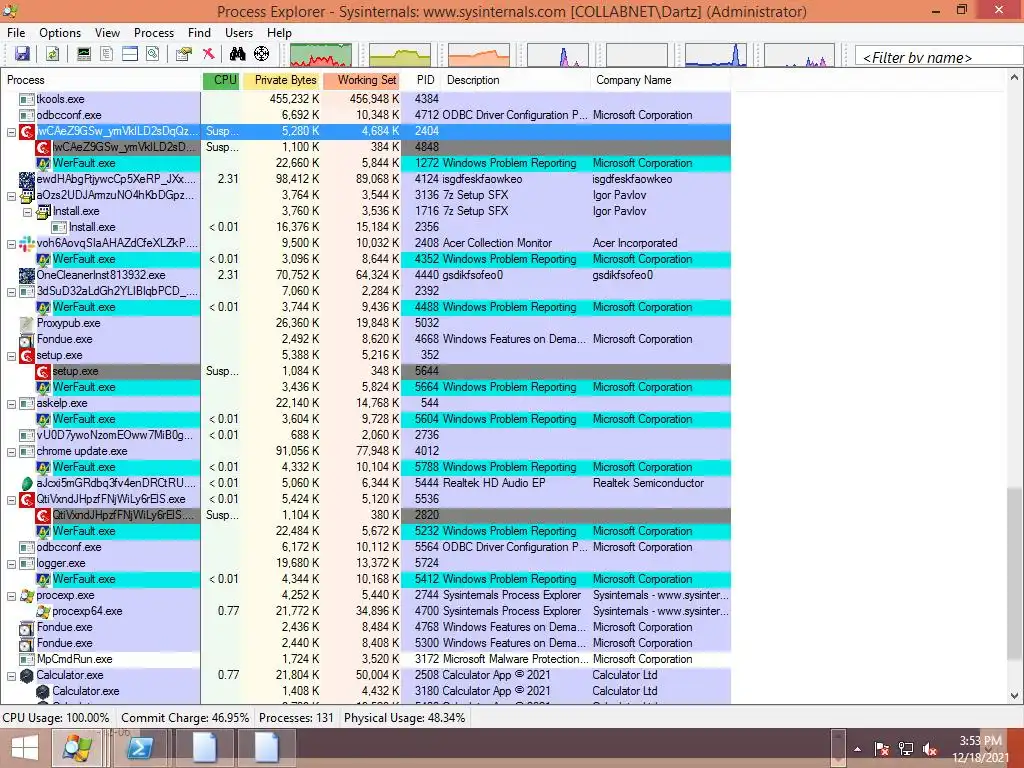1024x768 pixels.
Task: Click the Save toolbar icon
Action: click(22, 54)
